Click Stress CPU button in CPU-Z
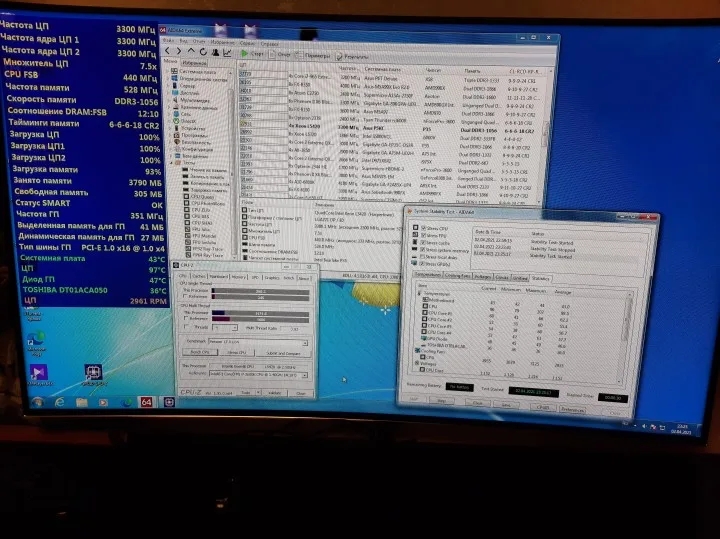Image resolution: width=720 pixels, height=539 pixels. (236, 352)
